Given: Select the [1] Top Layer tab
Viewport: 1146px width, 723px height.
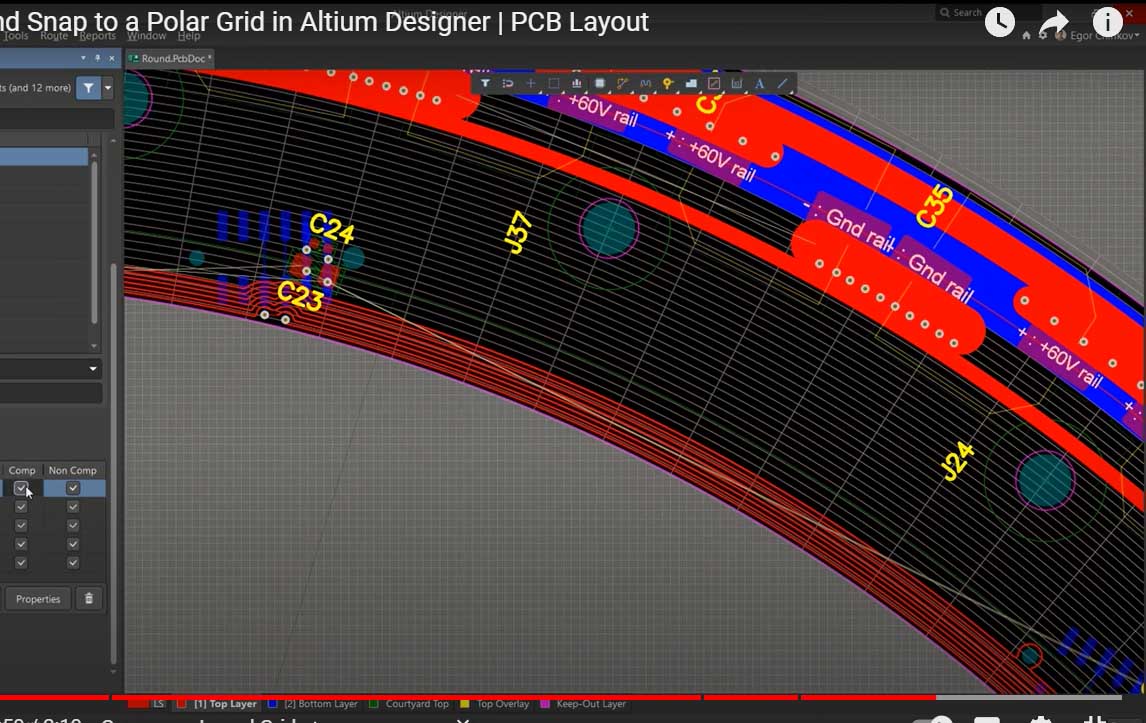Looking at the screenshot, I should pyautogui.click(x=224, y=704).
